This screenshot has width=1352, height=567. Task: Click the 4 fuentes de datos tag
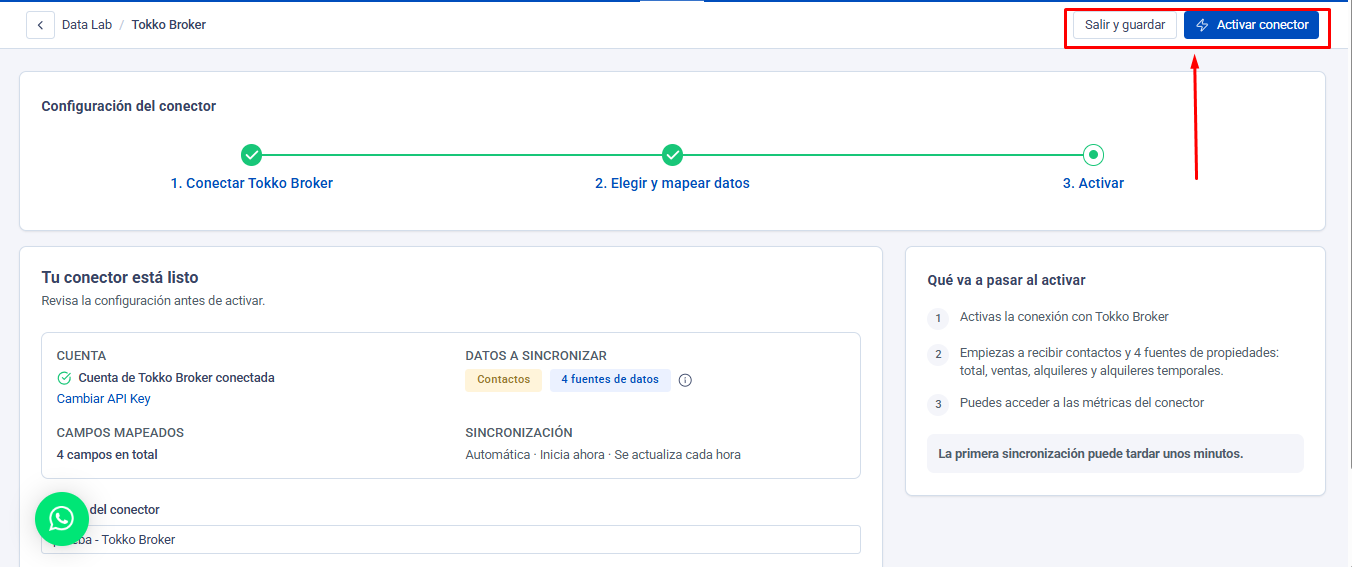[610, 380]
